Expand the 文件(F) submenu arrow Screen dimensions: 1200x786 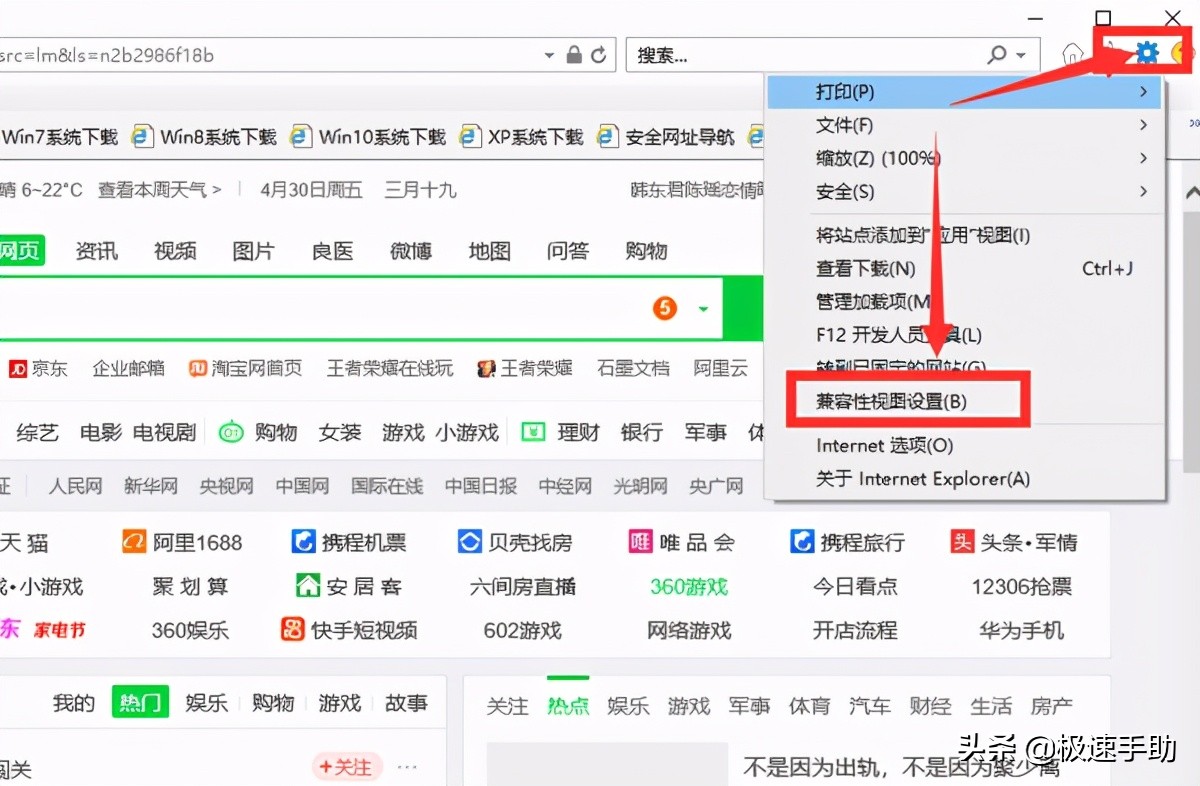click(1143, 125)
